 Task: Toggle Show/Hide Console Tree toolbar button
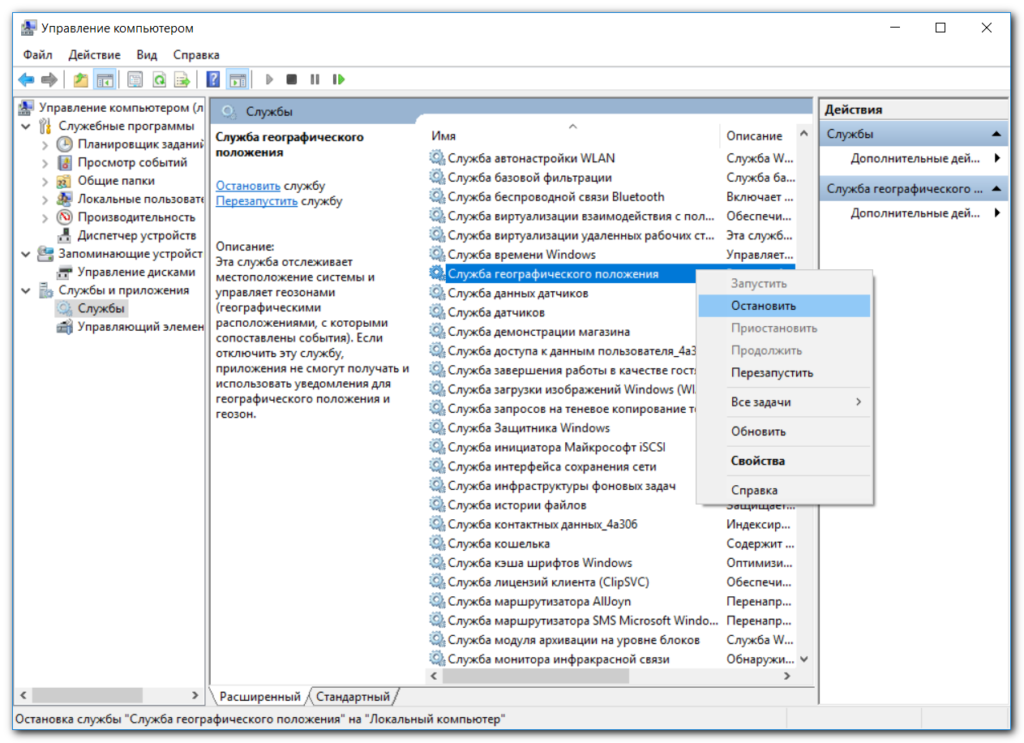click(104, 79)
